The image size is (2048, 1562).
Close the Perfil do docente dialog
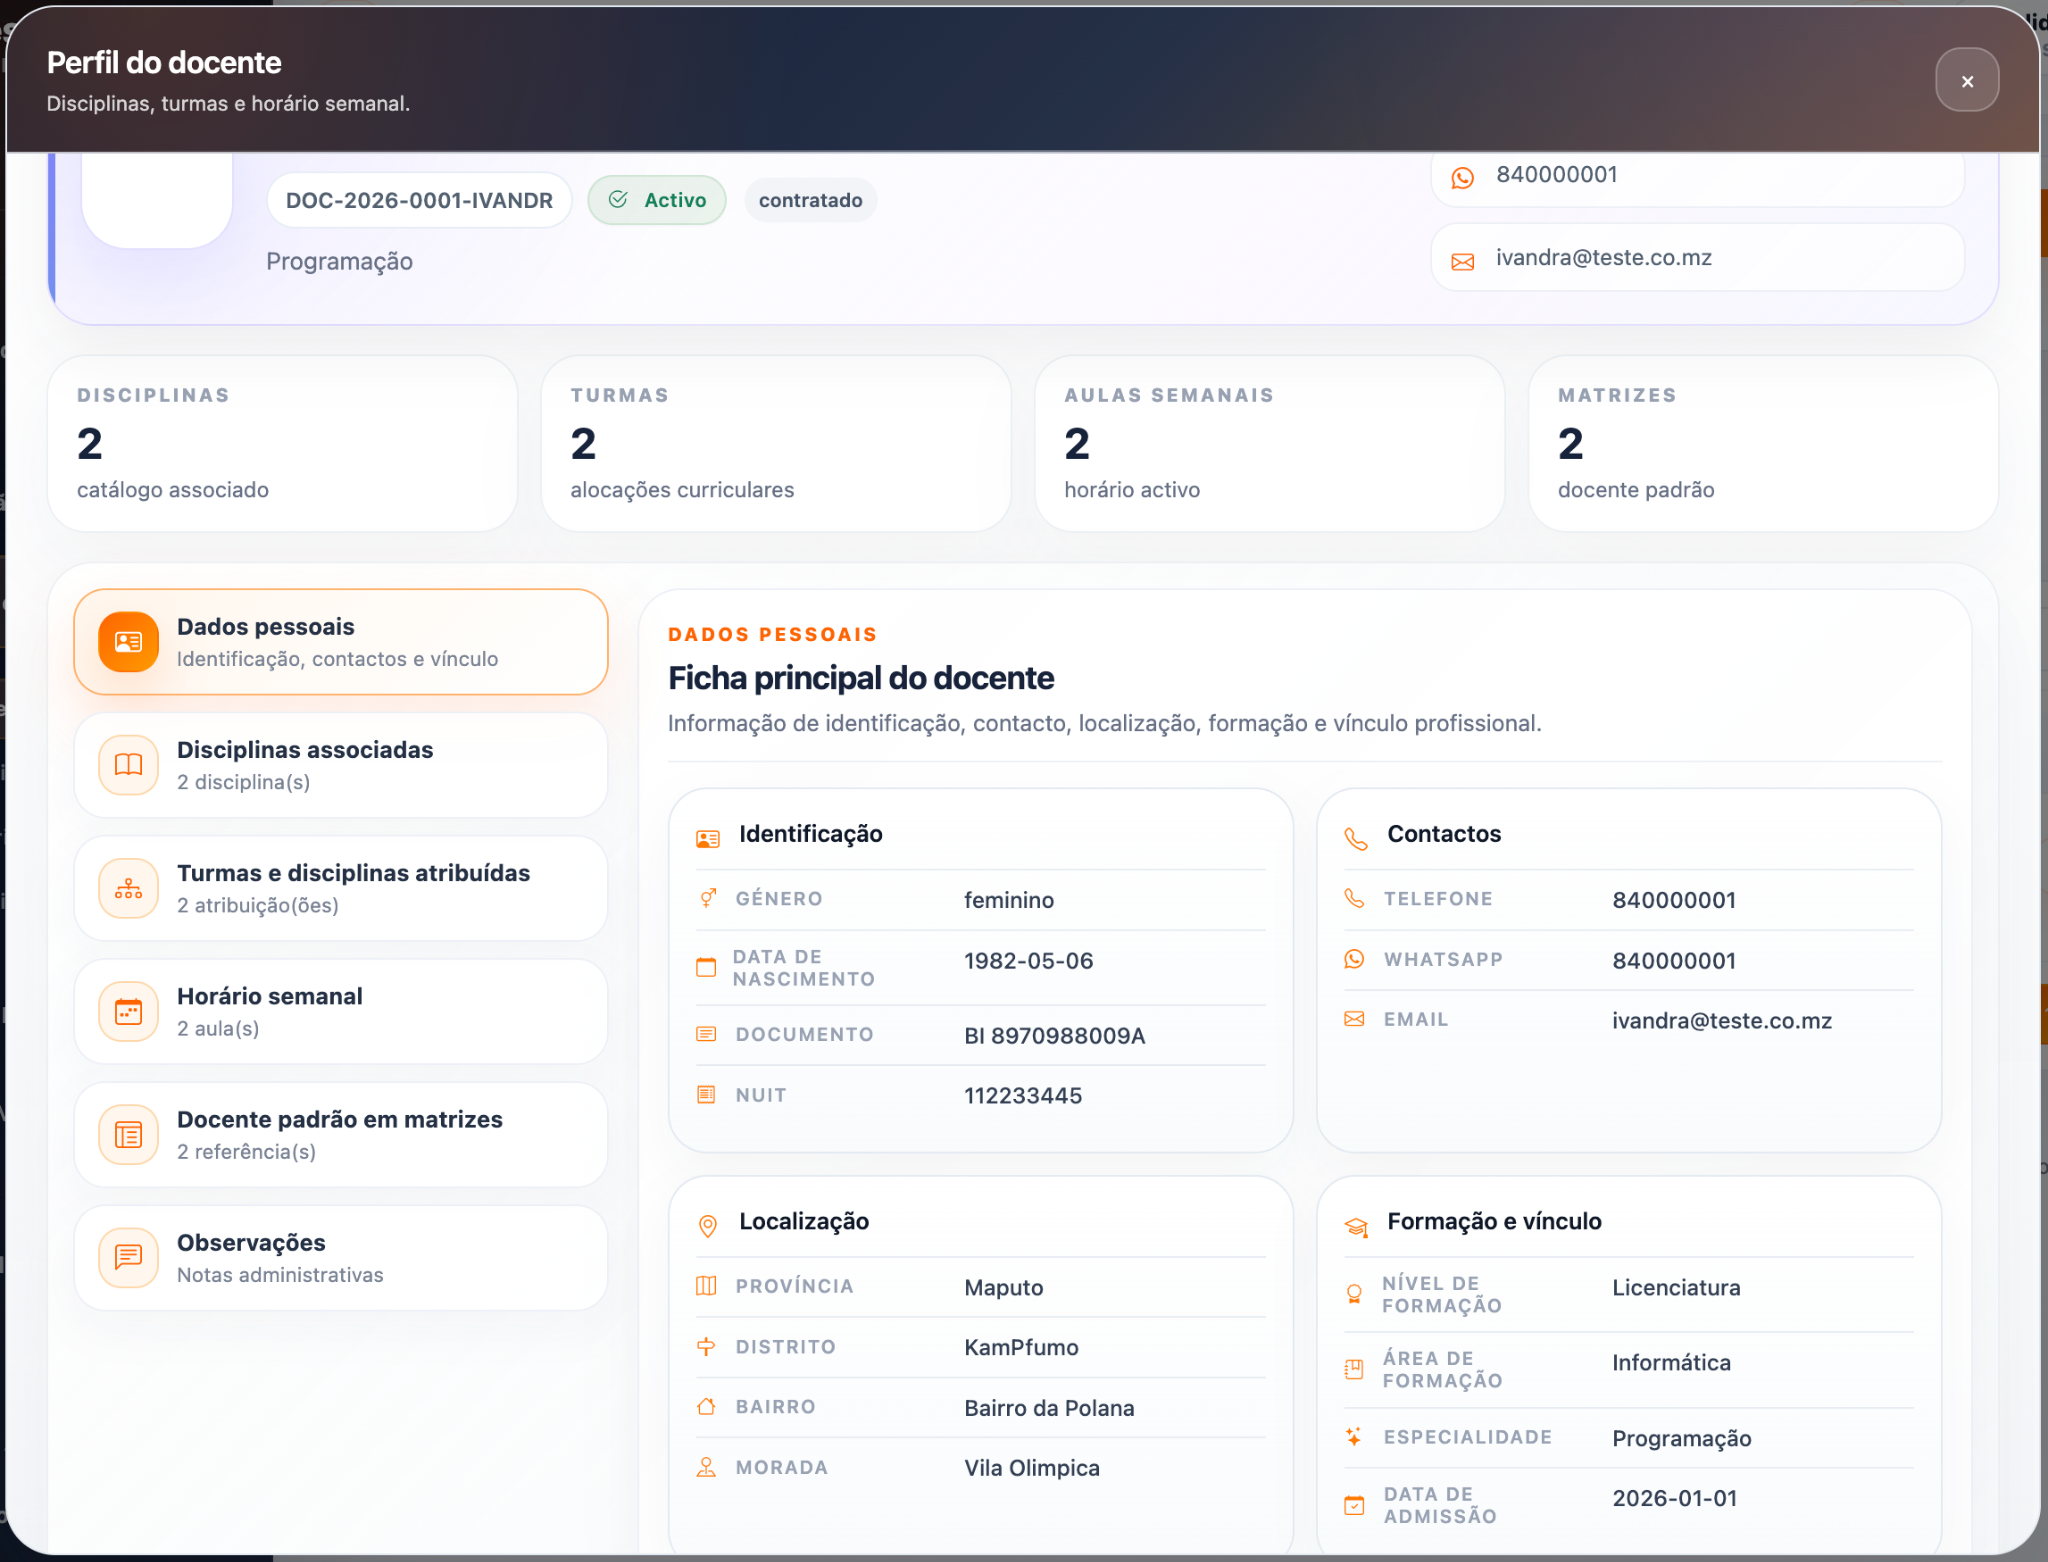[x=1966, y=80]
